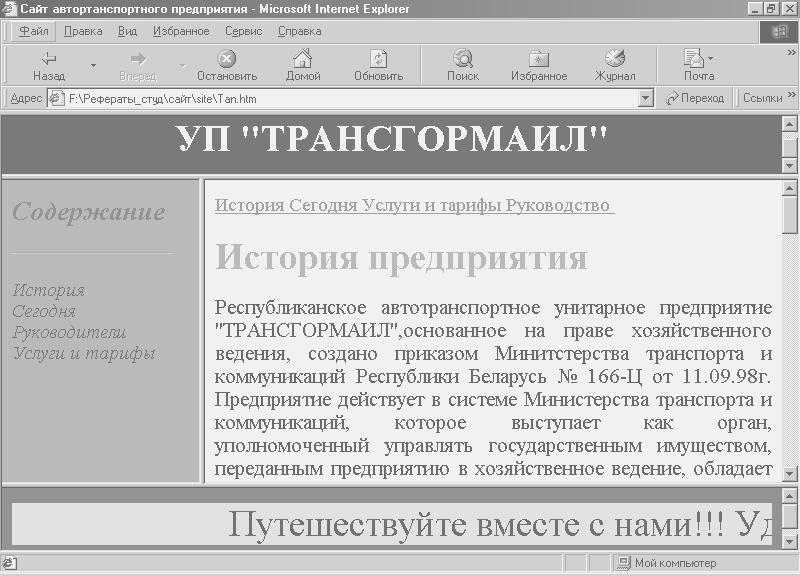800x576 pixels.
Task: Follow the Сегодня link in the sidebar
Action: [44, 311]
